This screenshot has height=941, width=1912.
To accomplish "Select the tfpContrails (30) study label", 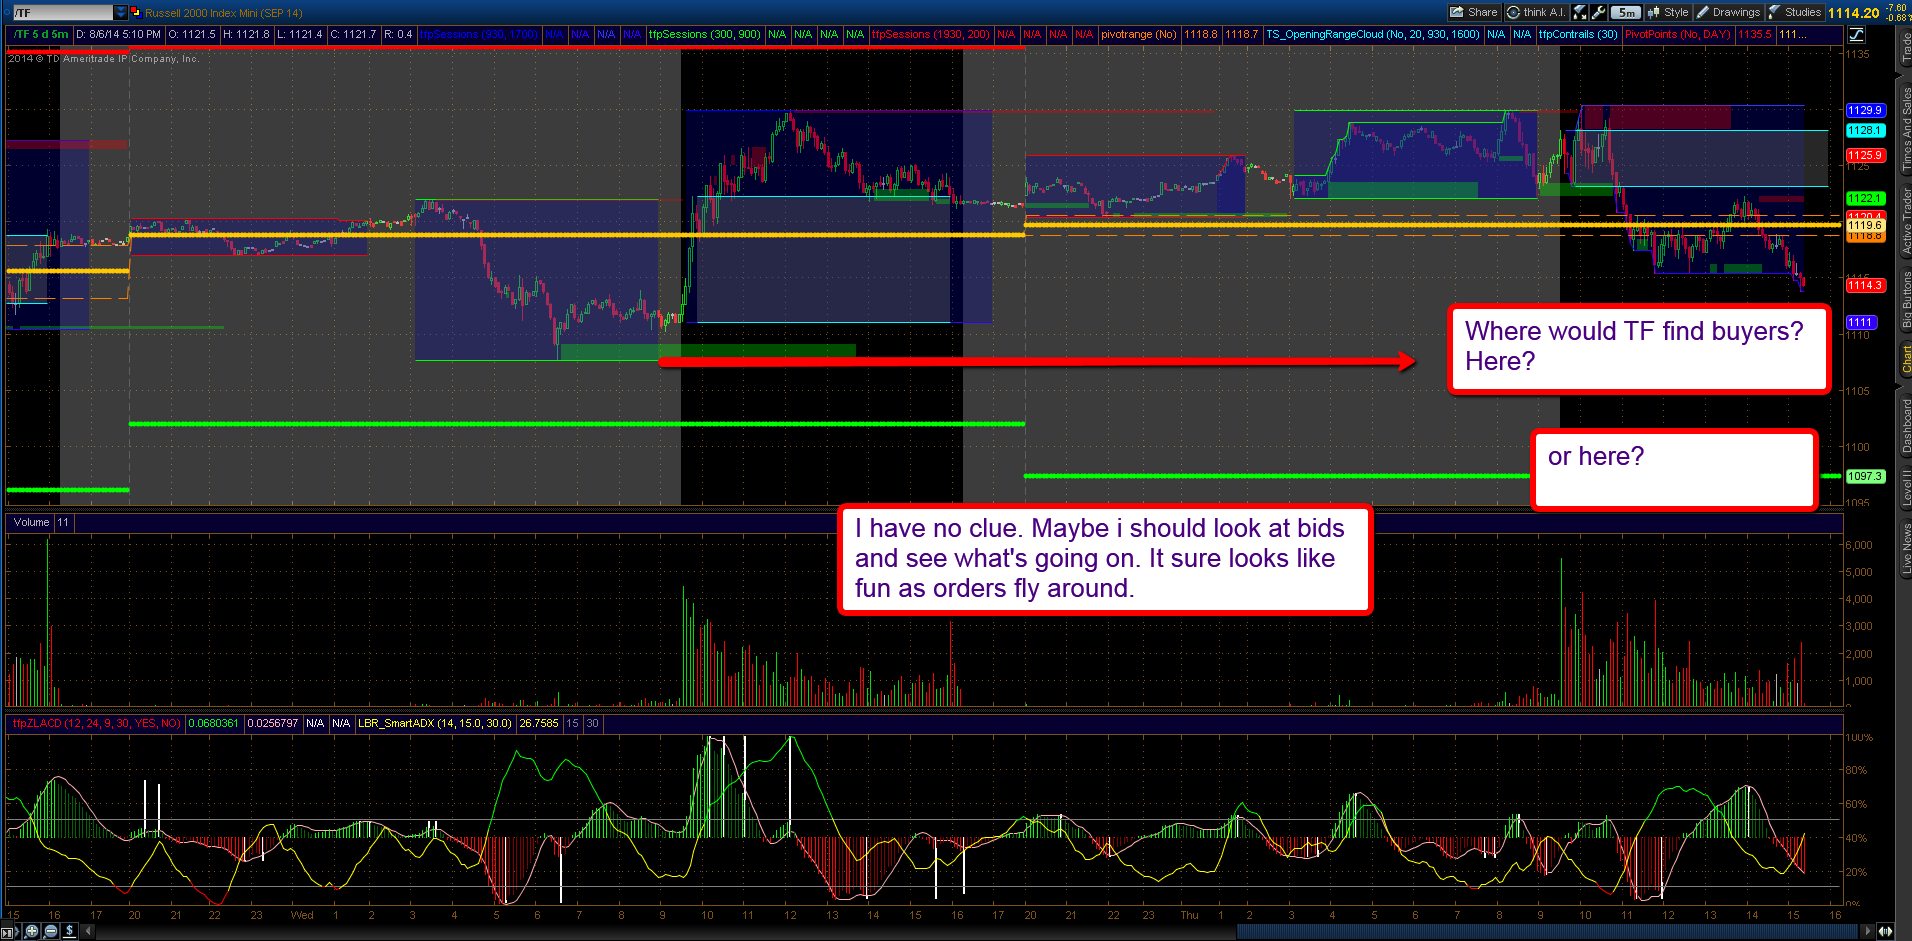I will point(1578,34).
